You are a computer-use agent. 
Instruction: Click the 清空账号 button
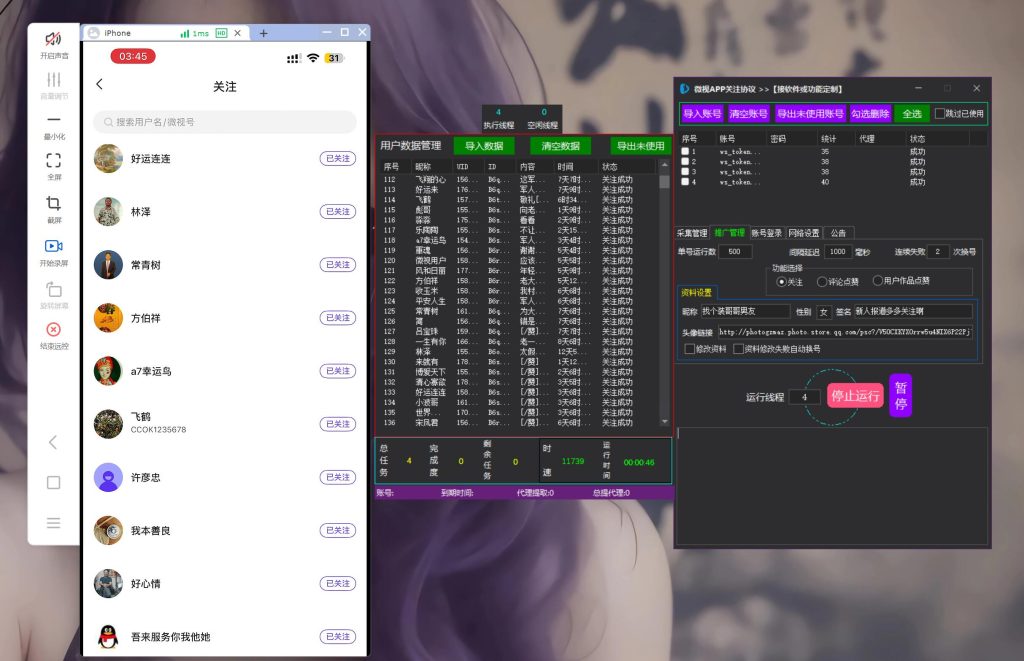coord(748,114)
